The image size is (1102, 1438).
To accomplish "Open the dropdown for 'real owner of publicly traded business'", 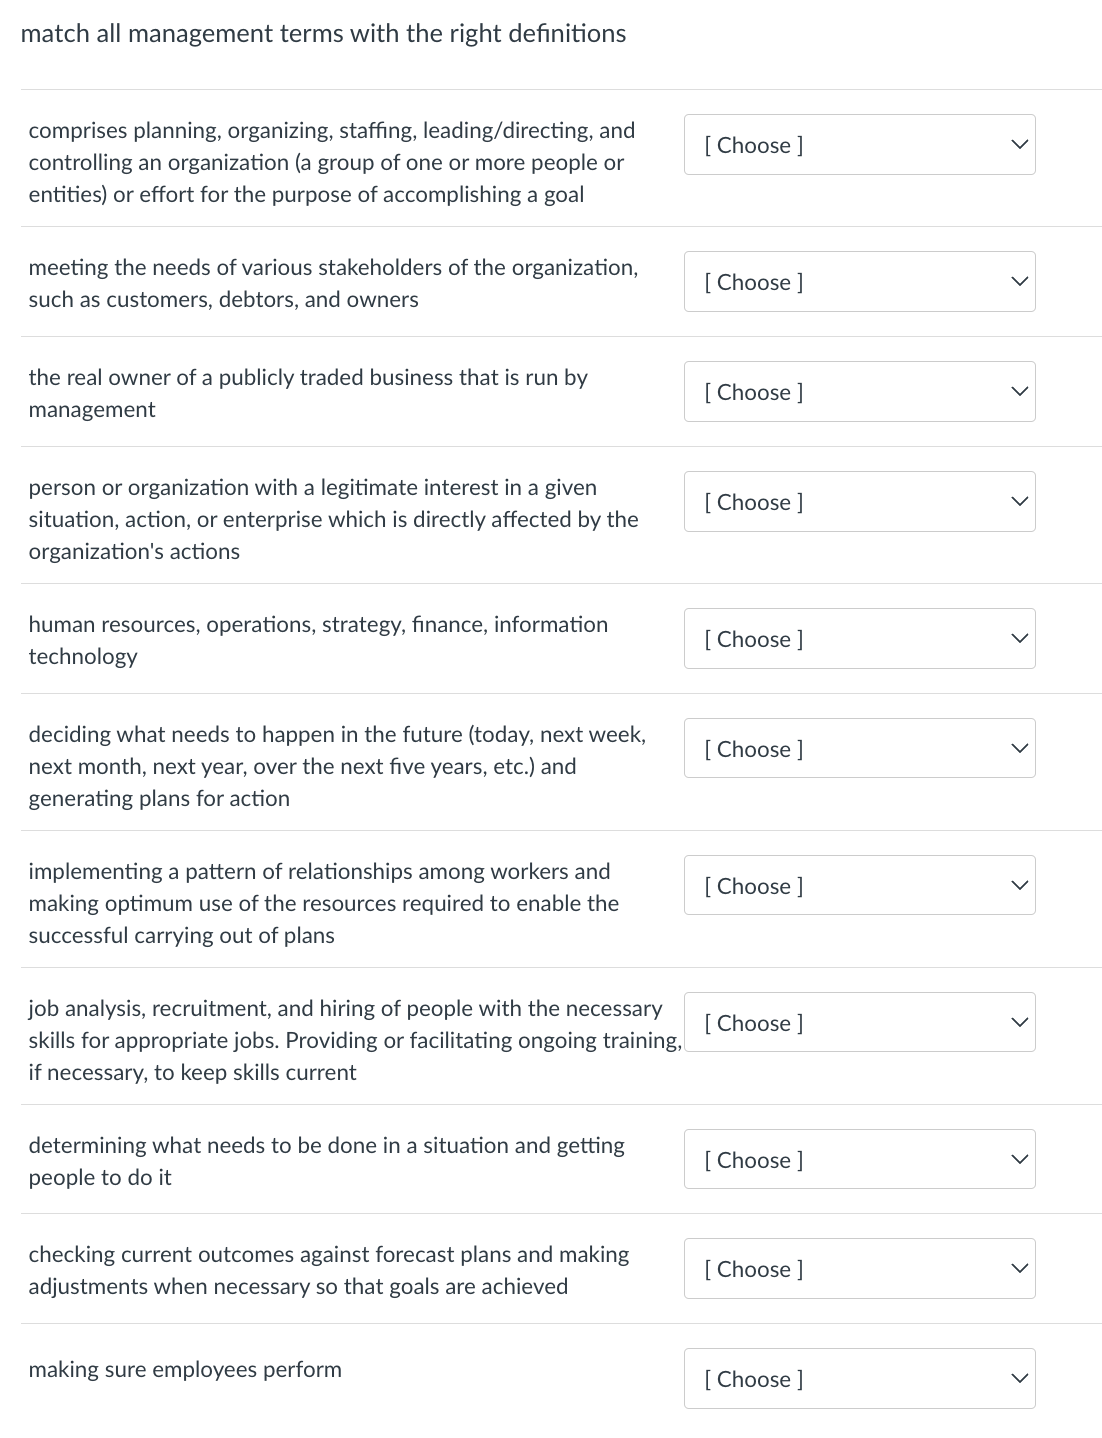I will click(859, 392).
